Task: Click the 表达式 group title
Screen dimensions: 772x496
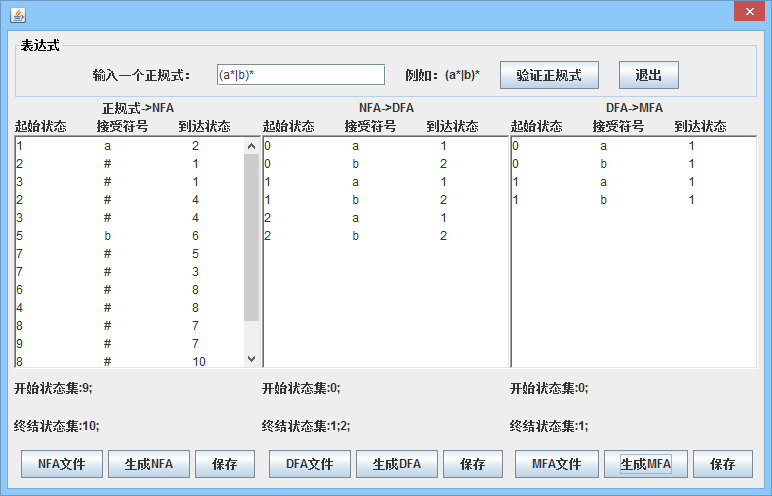Action: pyautogui.click(x=40, y=46)
